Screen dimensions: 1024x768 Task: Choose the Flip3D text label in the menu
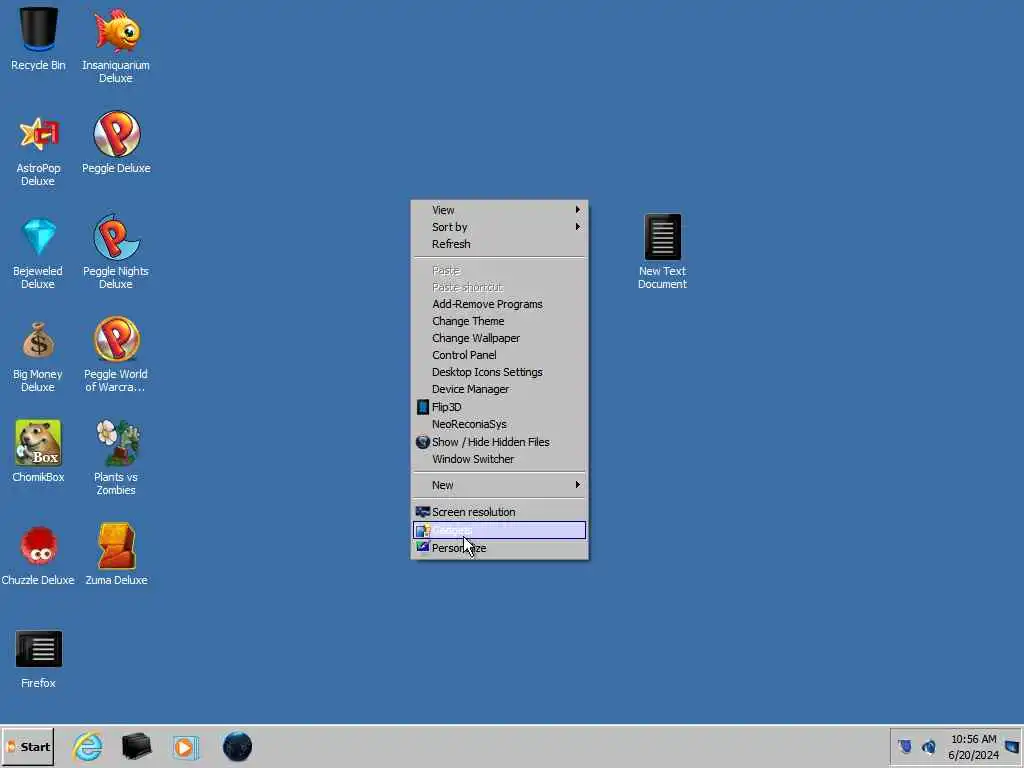pos(447,407)
